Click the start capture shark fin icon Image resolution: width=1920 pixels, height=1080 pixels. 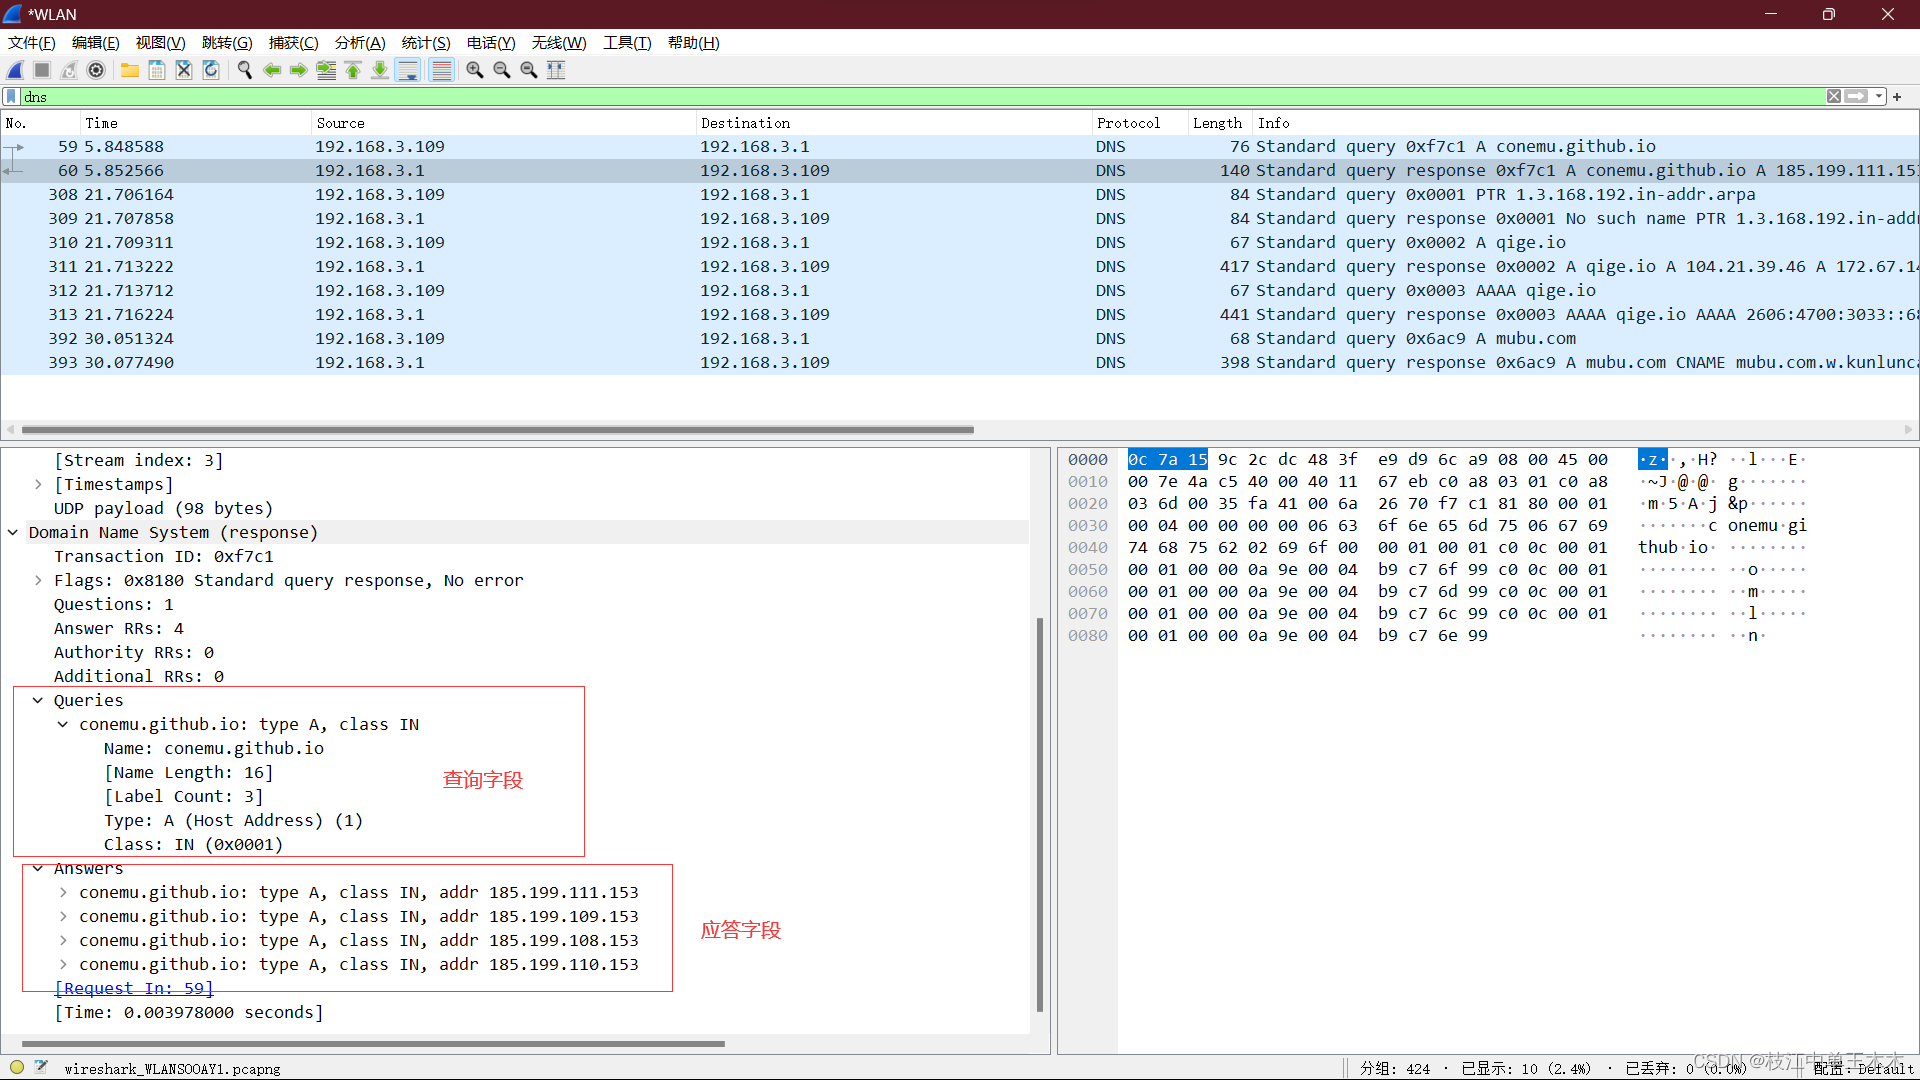point(15,70)
